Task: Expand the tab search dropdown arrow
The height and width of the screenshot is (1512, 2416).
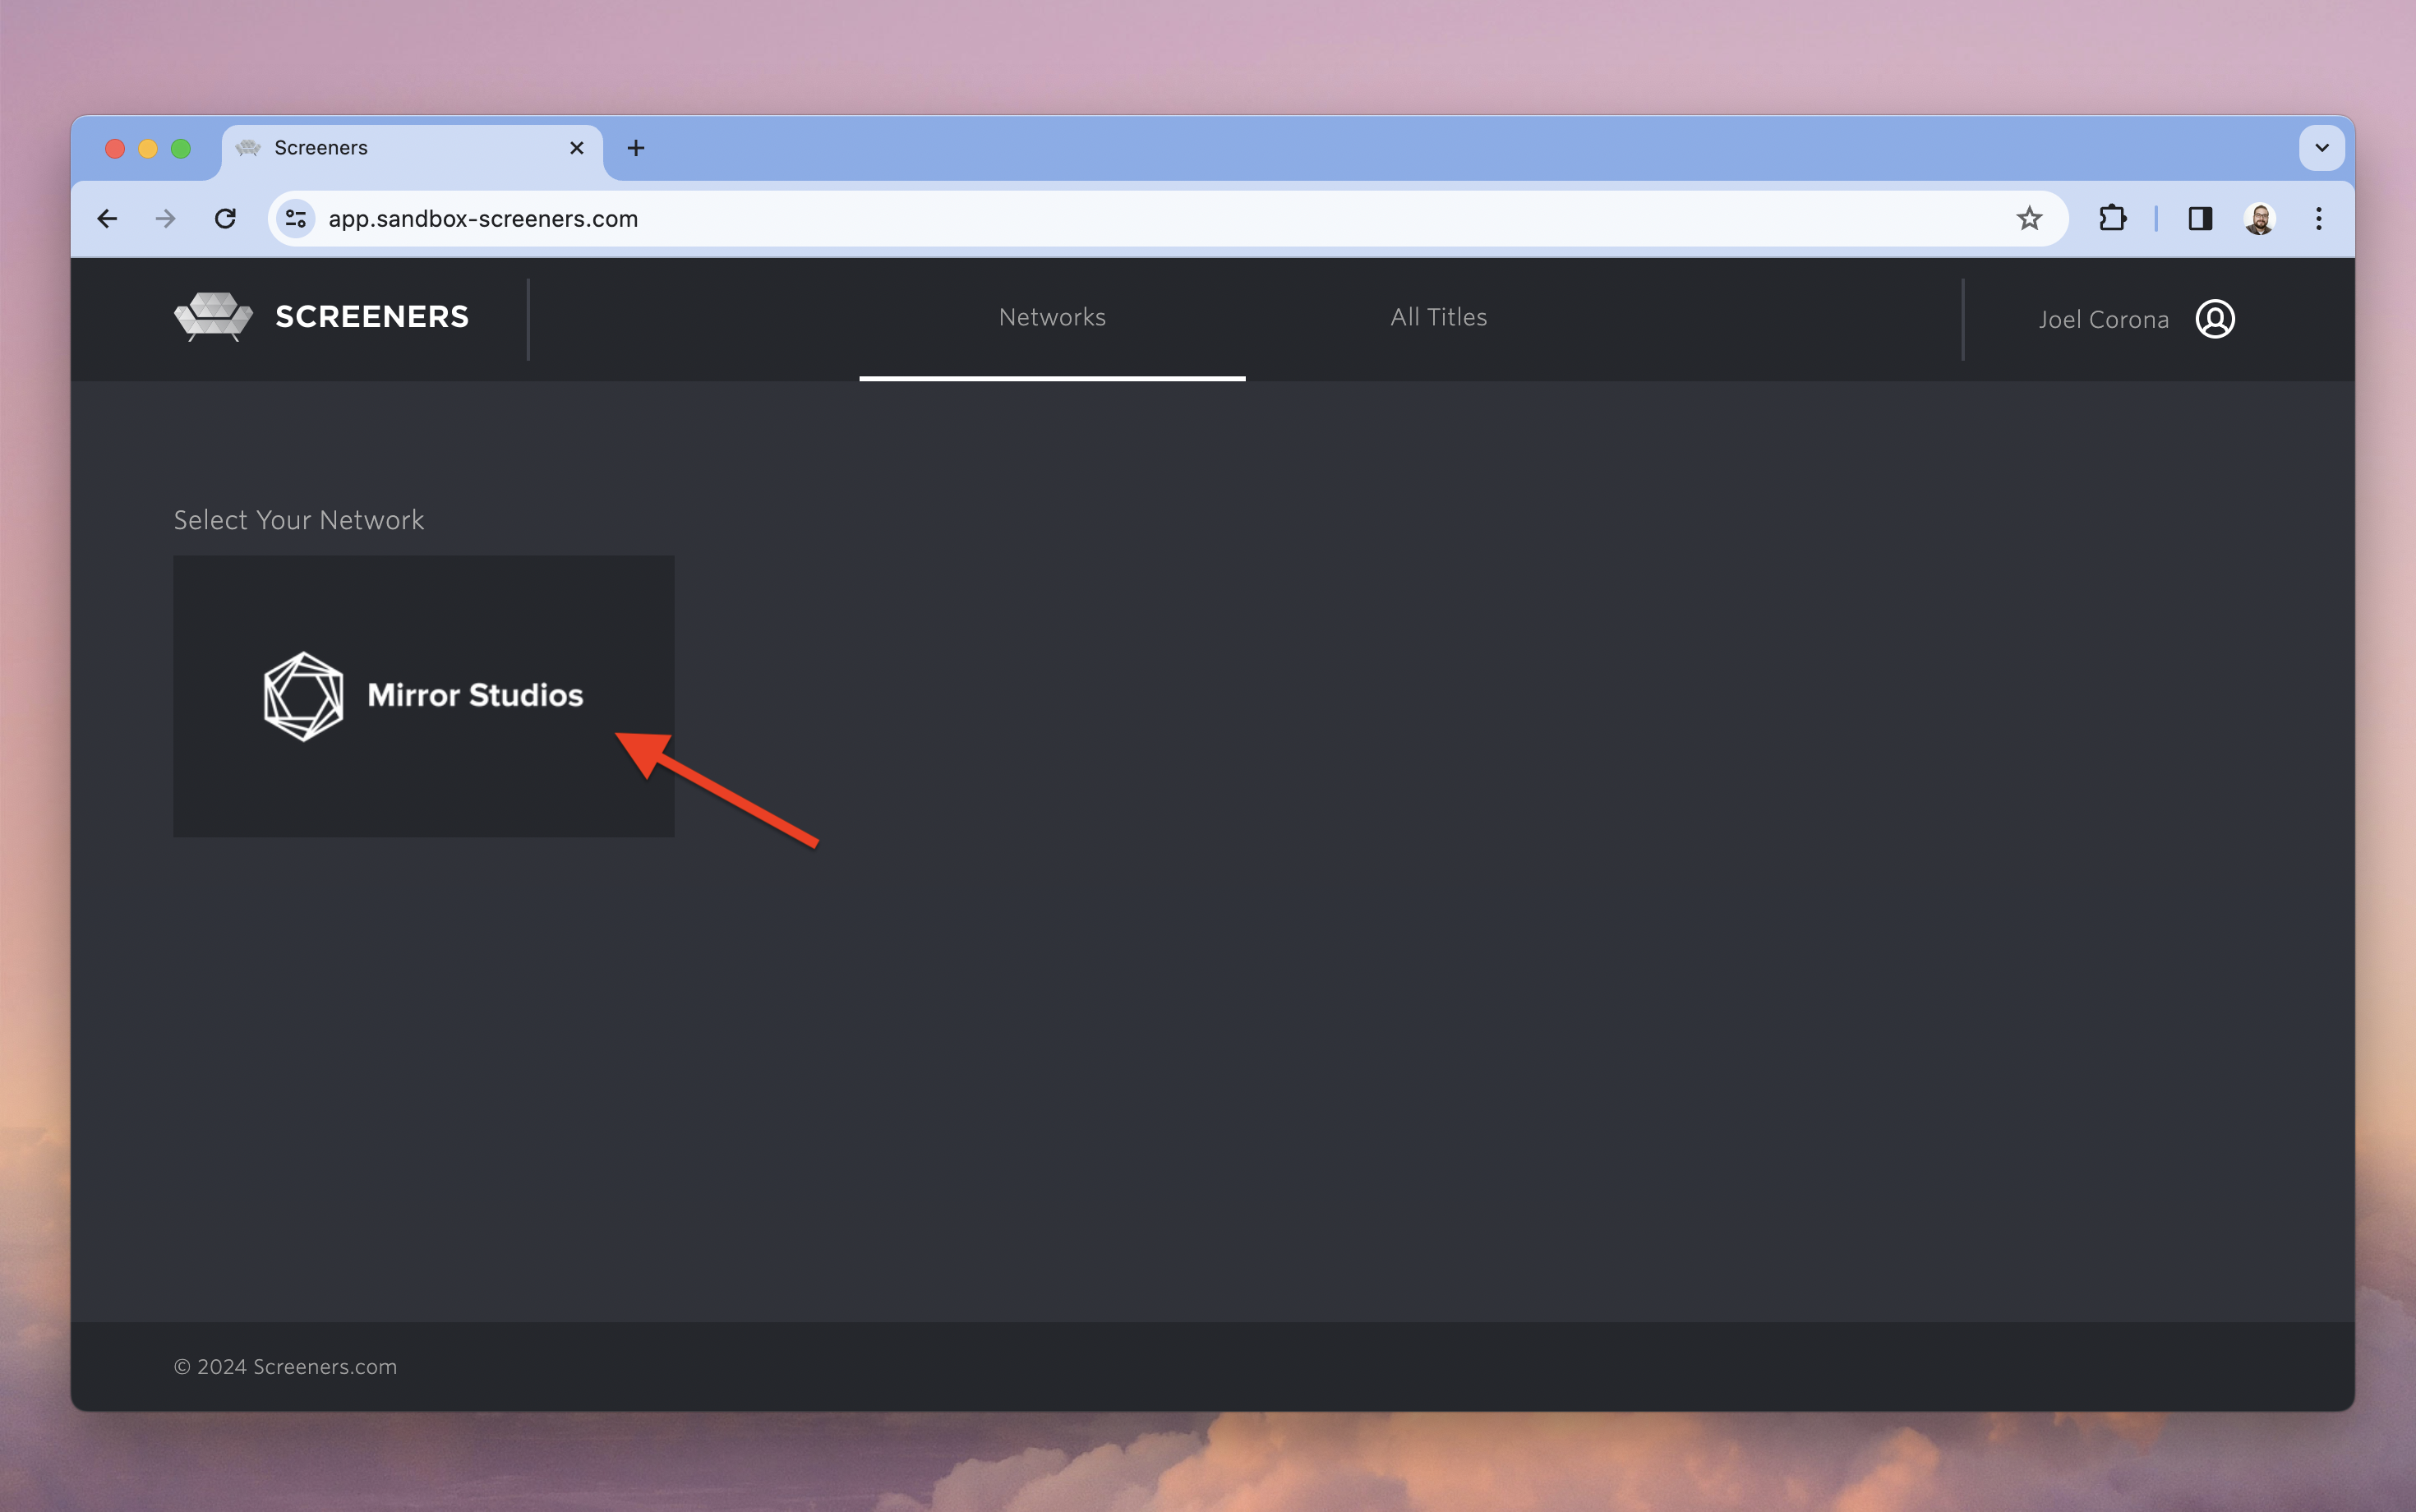Action: coord(2321,148)
